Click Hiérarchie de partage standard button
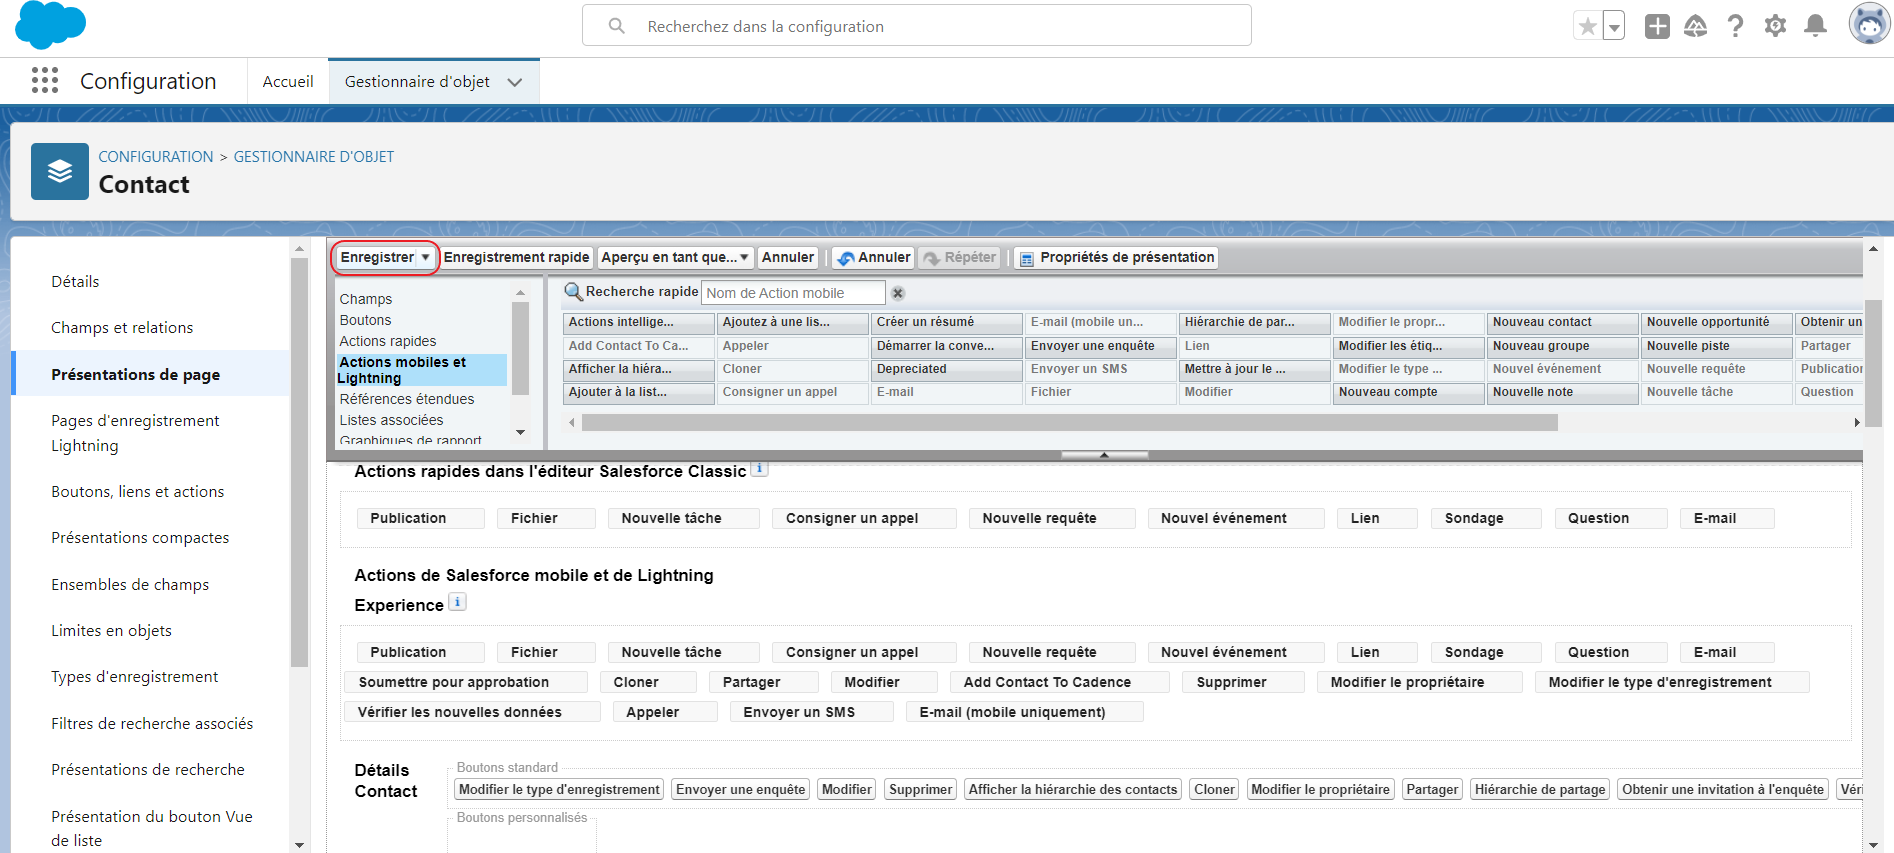The width and height of the screenshot is (1894, 853). [x=1540, y=790]
